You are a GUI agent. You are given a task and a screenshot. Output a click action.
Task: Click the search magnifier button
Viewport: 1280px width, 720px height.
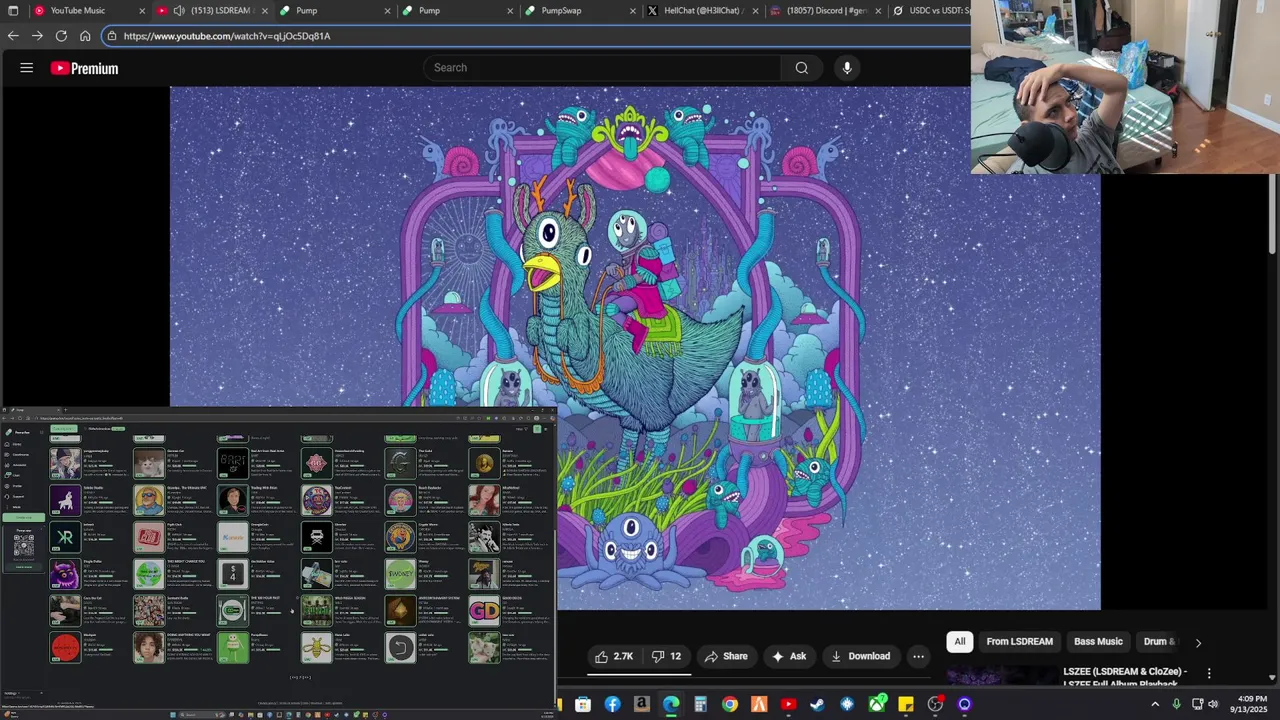tap(801, 68)
